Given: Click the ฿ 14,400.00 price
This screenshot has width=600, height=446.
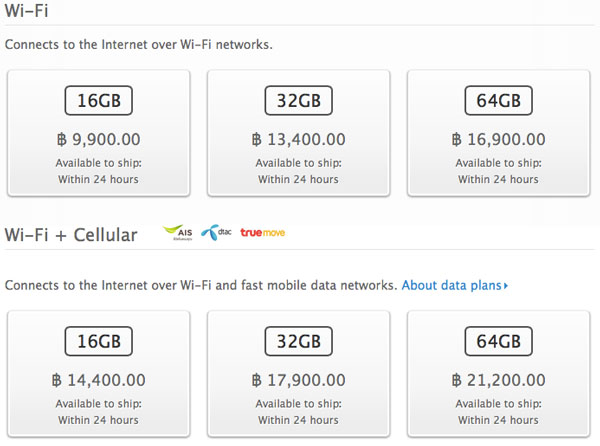Looking at the screenshot, I should [99, 381].
